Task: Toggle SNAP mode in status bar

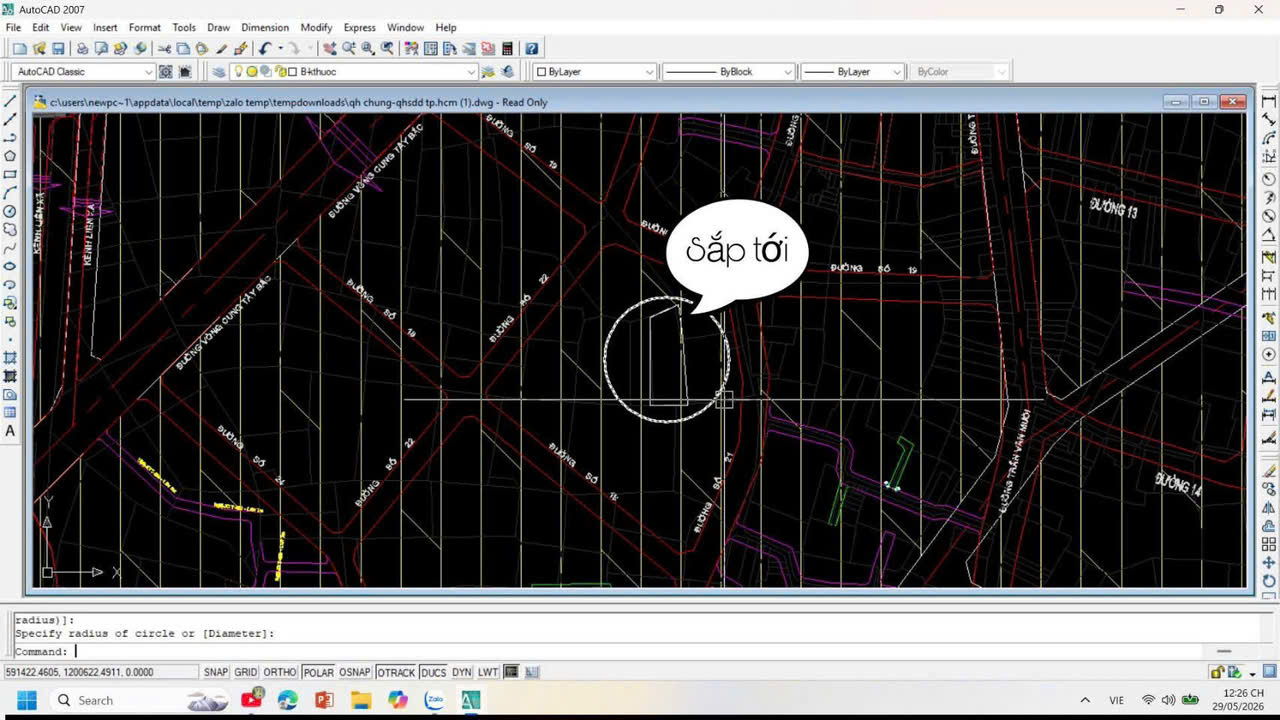Action: [216, 672]
